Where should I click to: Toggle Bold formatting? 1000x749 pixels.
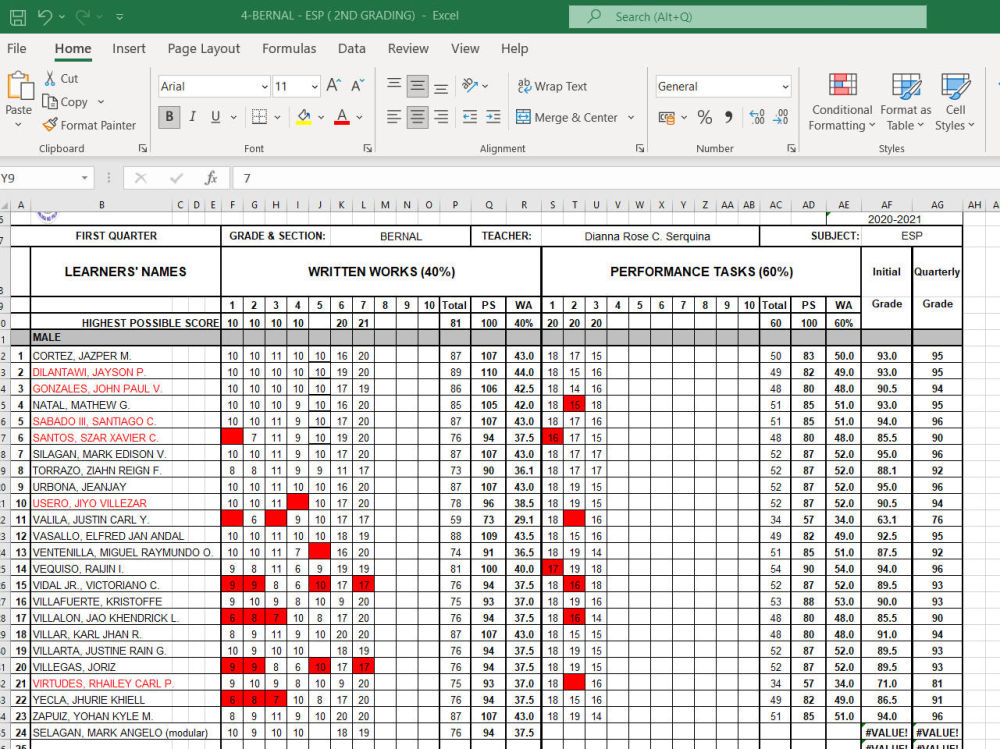[169, 117]
